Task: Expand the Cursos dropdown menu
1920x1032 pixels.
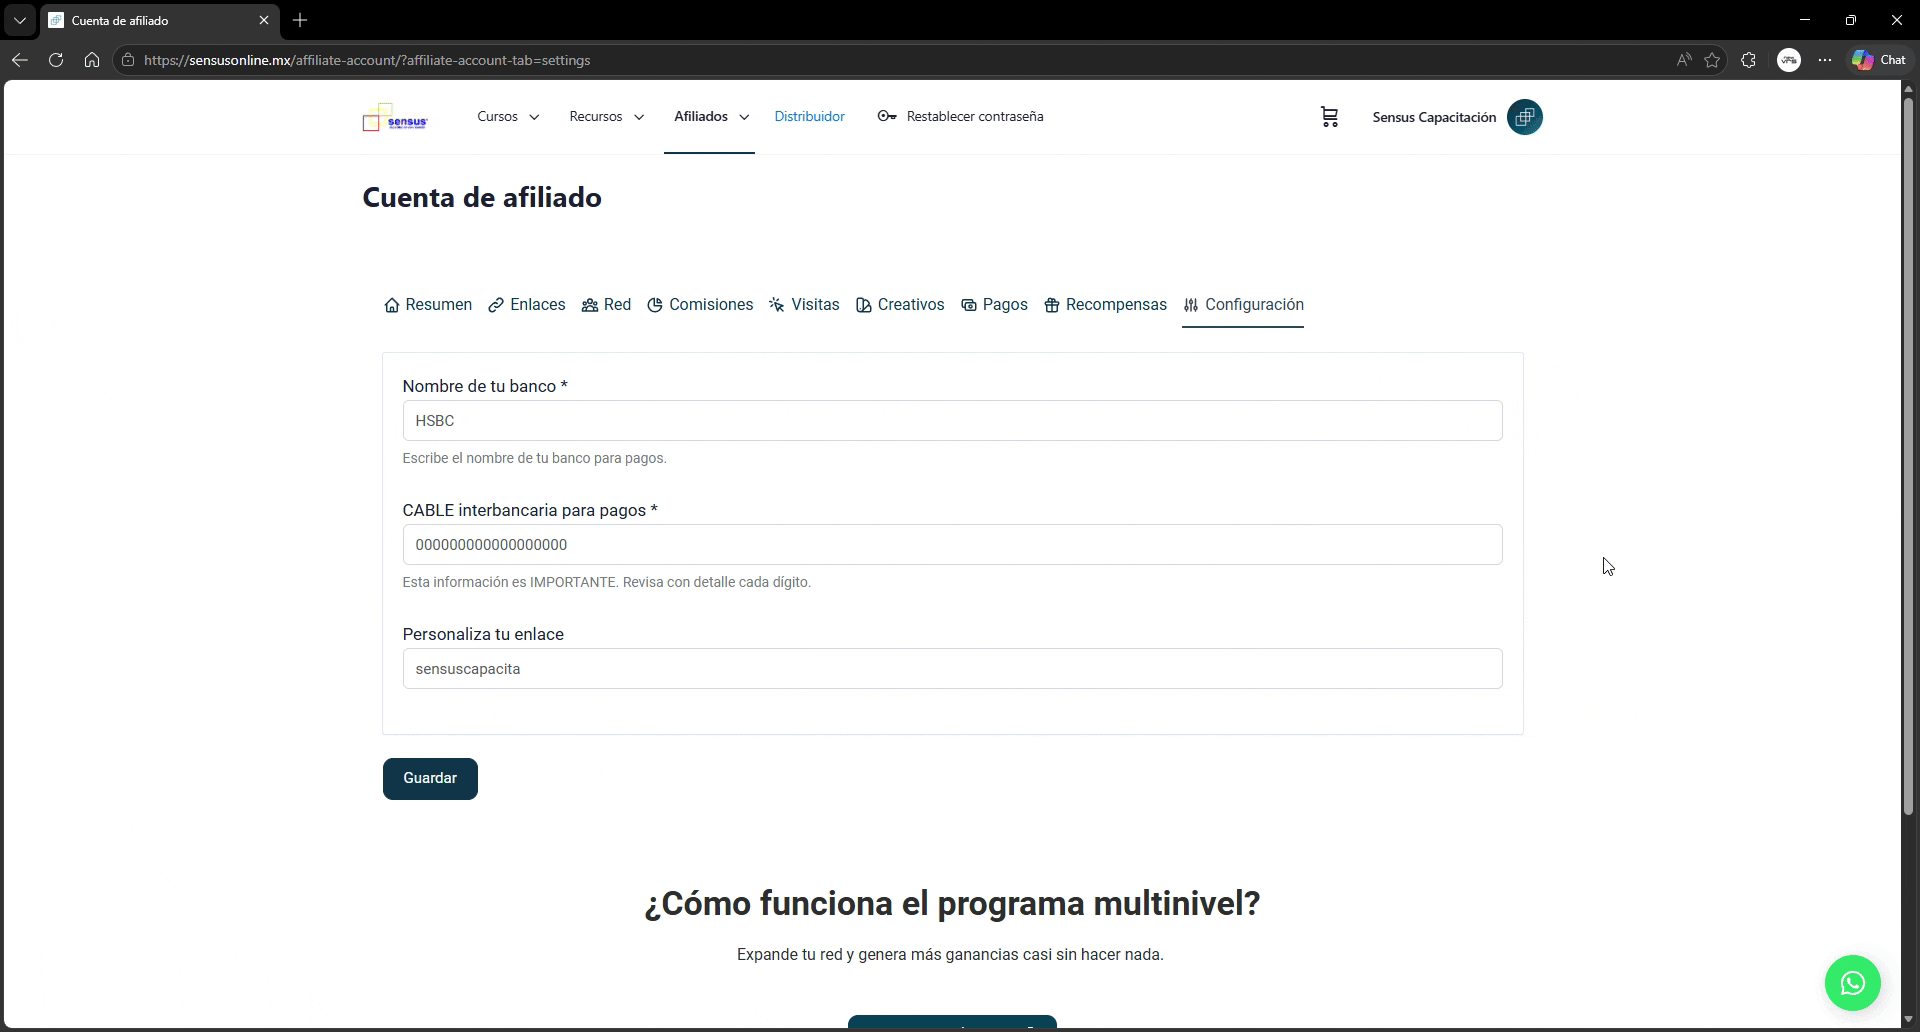Action: [508, 117]
